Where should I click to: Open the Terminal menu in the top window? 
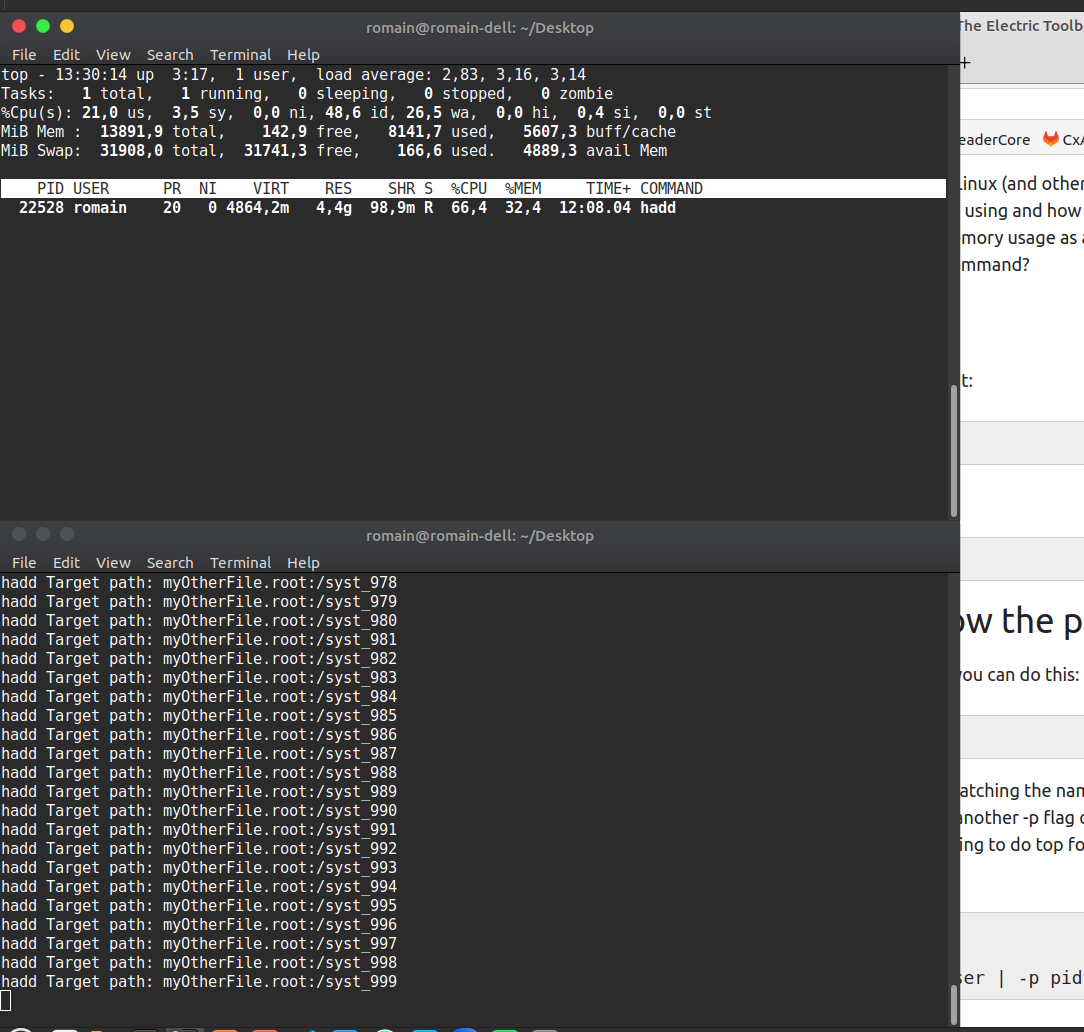tap(240, 54)
